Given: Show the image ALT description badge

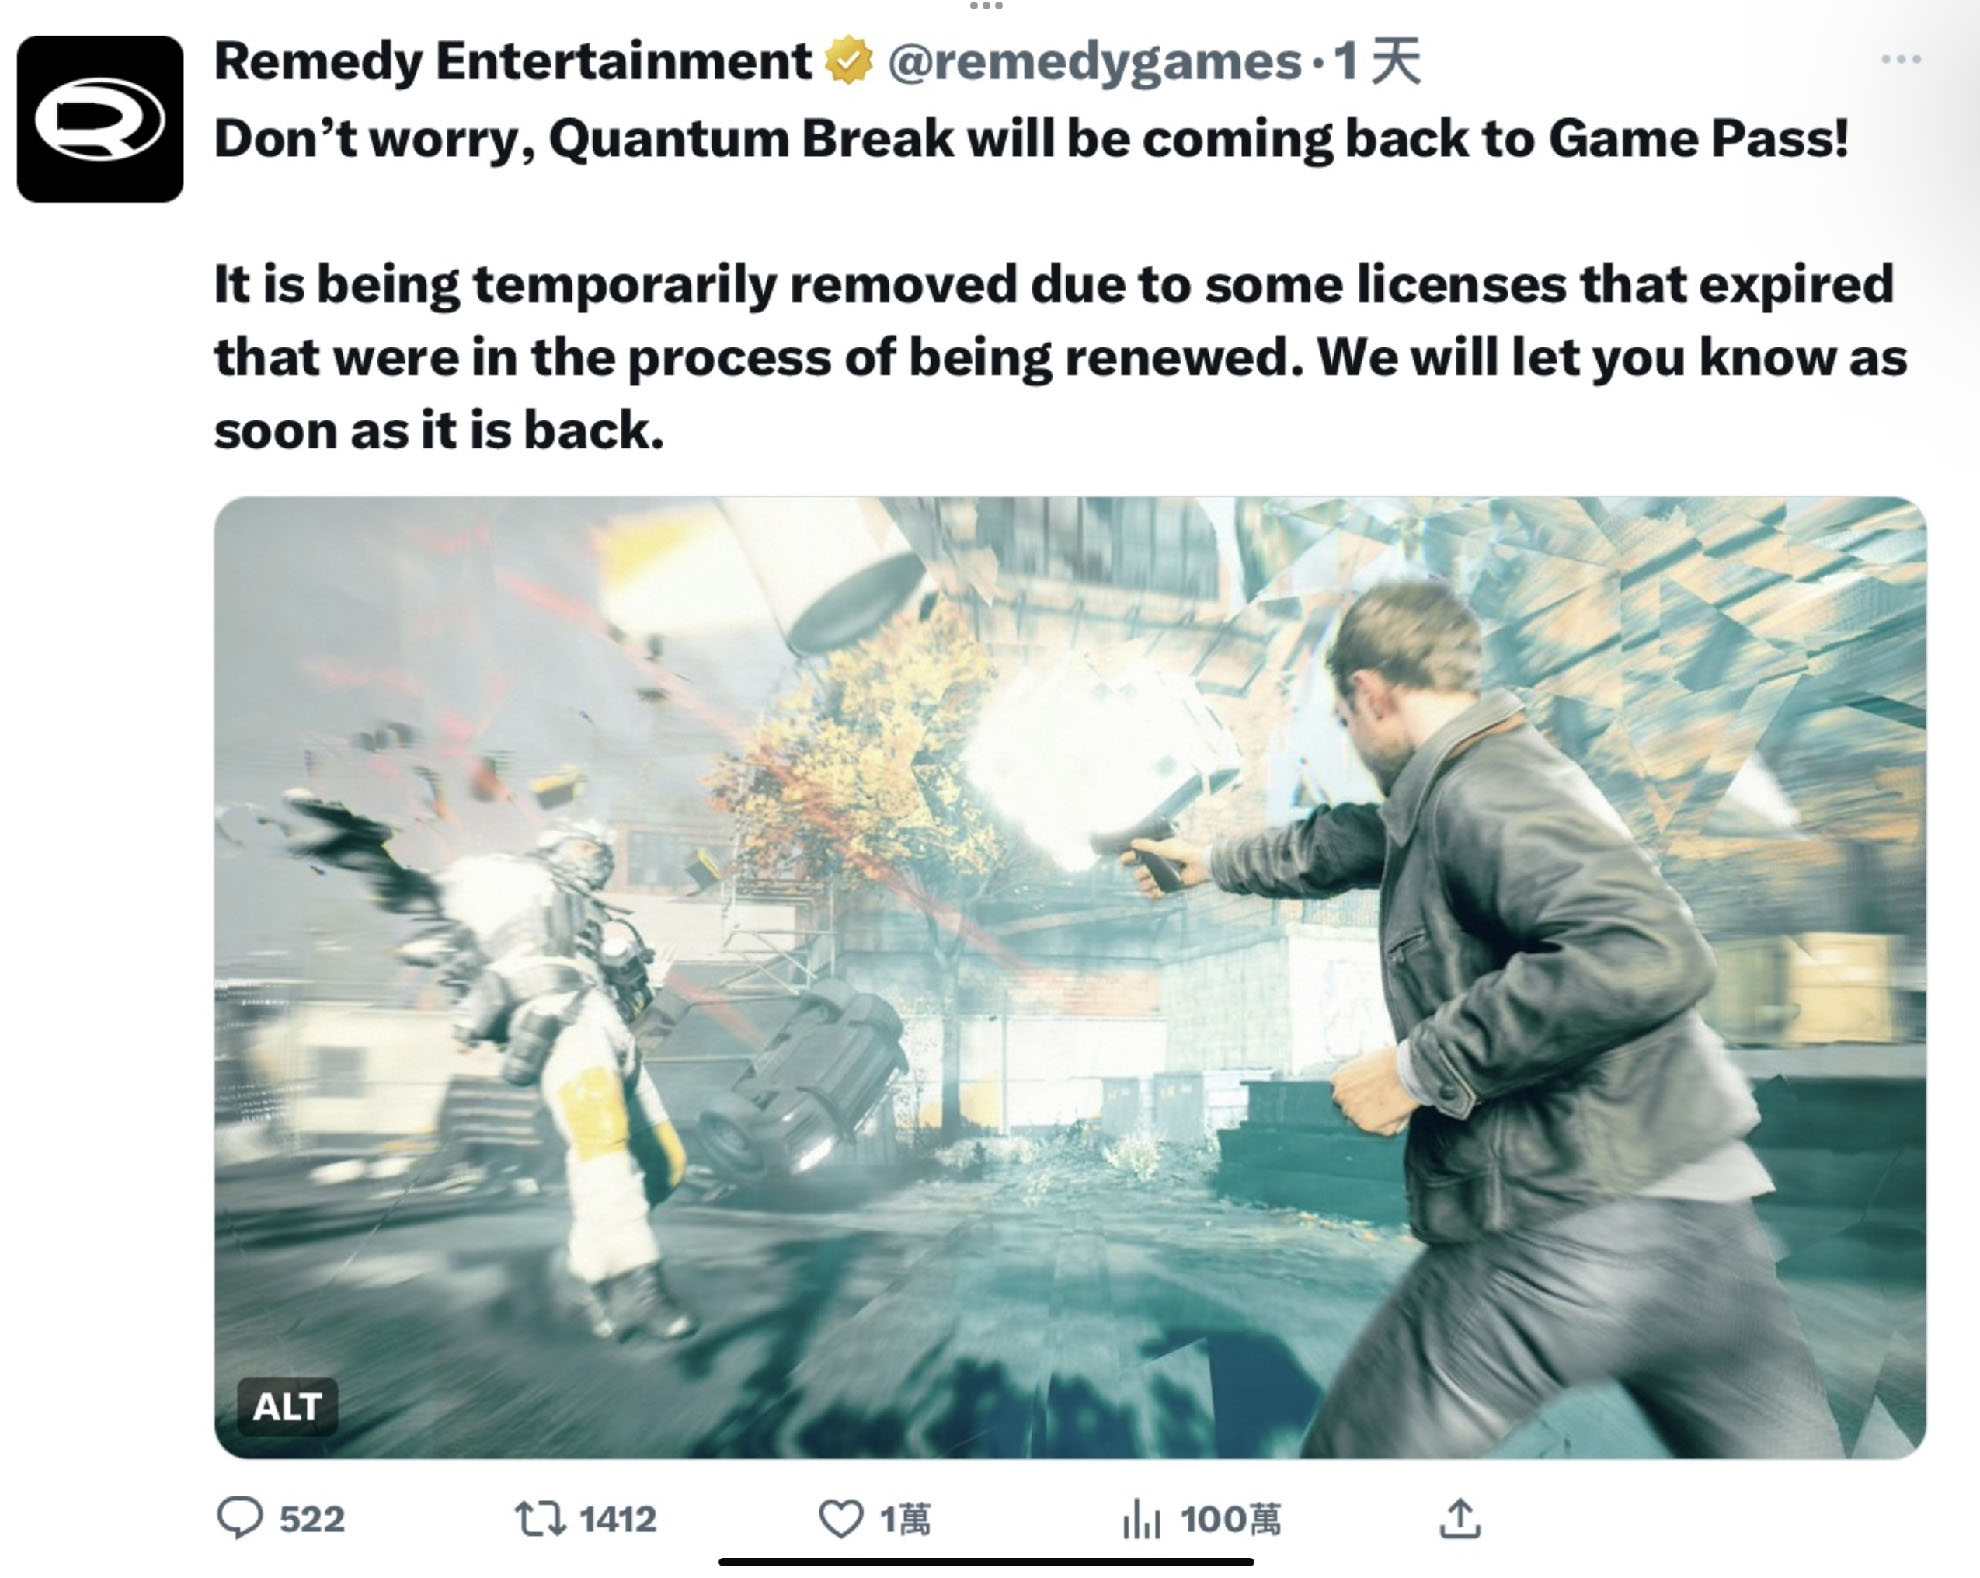Looking at the screenshot, I should 287,1406.
